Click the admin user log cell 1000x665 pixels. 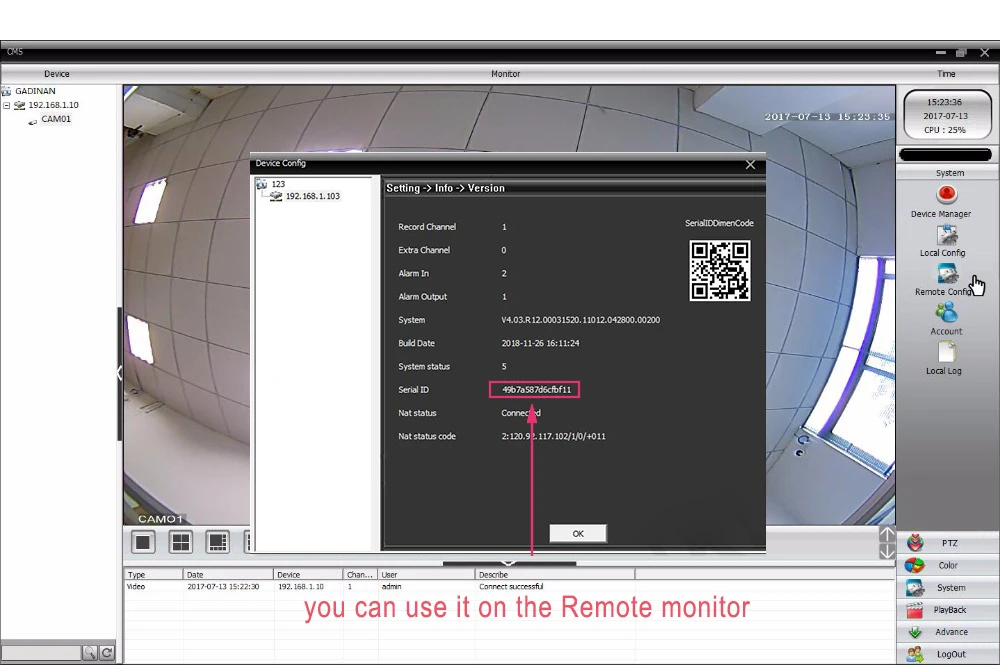pyautogui.click(x=392, y=587)
